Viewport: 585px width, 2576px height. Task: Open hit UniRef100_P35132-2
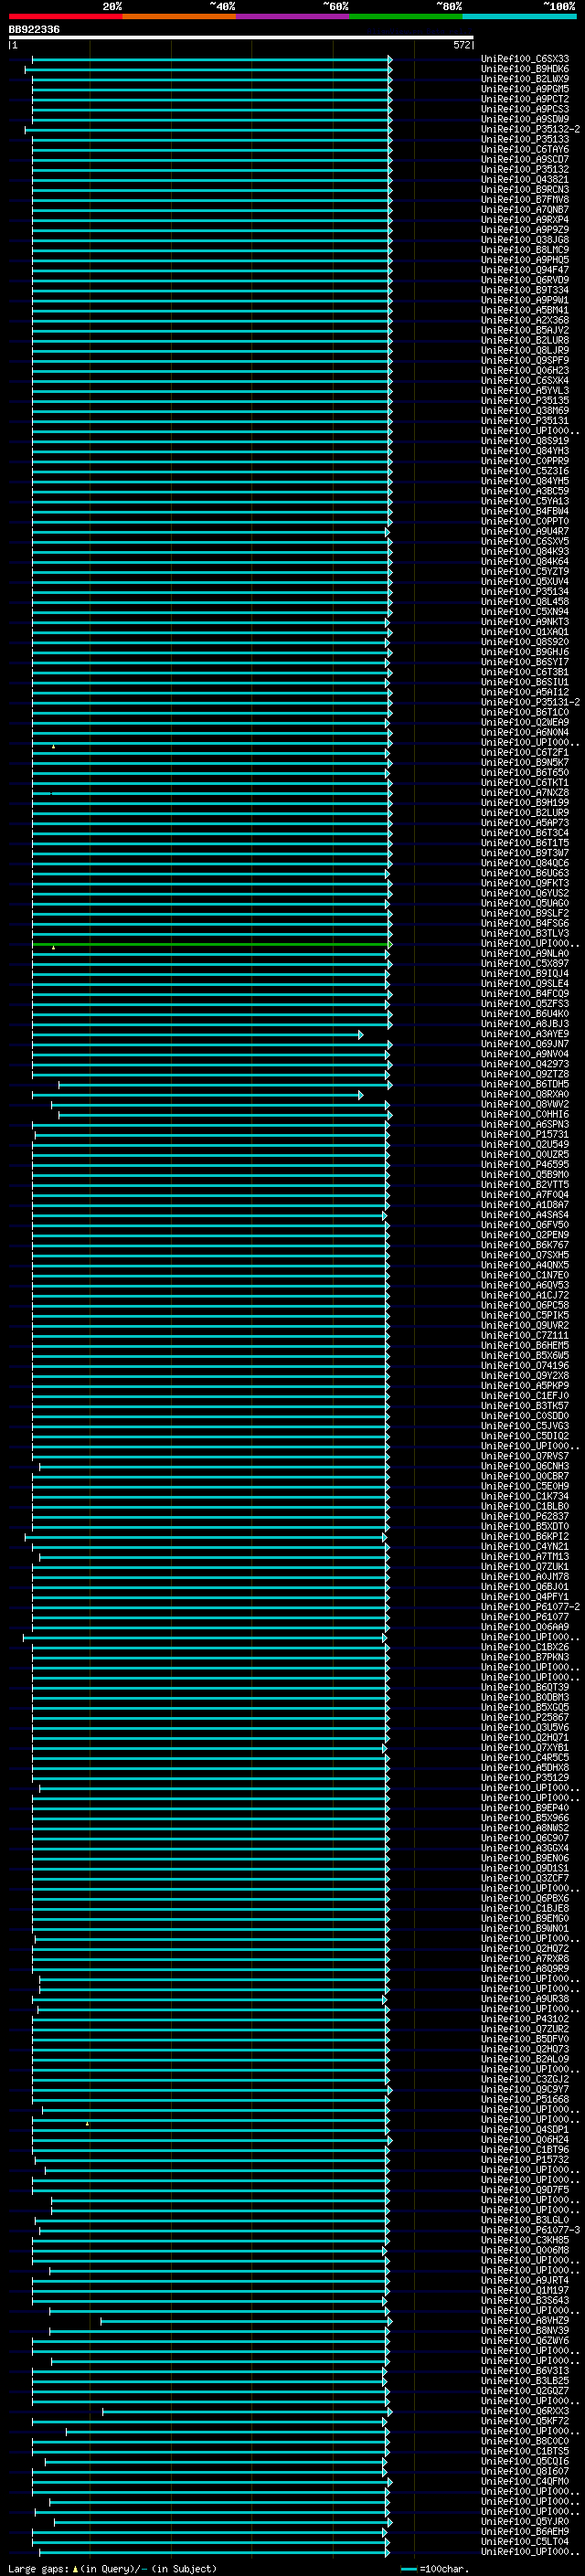coord(529,130)
